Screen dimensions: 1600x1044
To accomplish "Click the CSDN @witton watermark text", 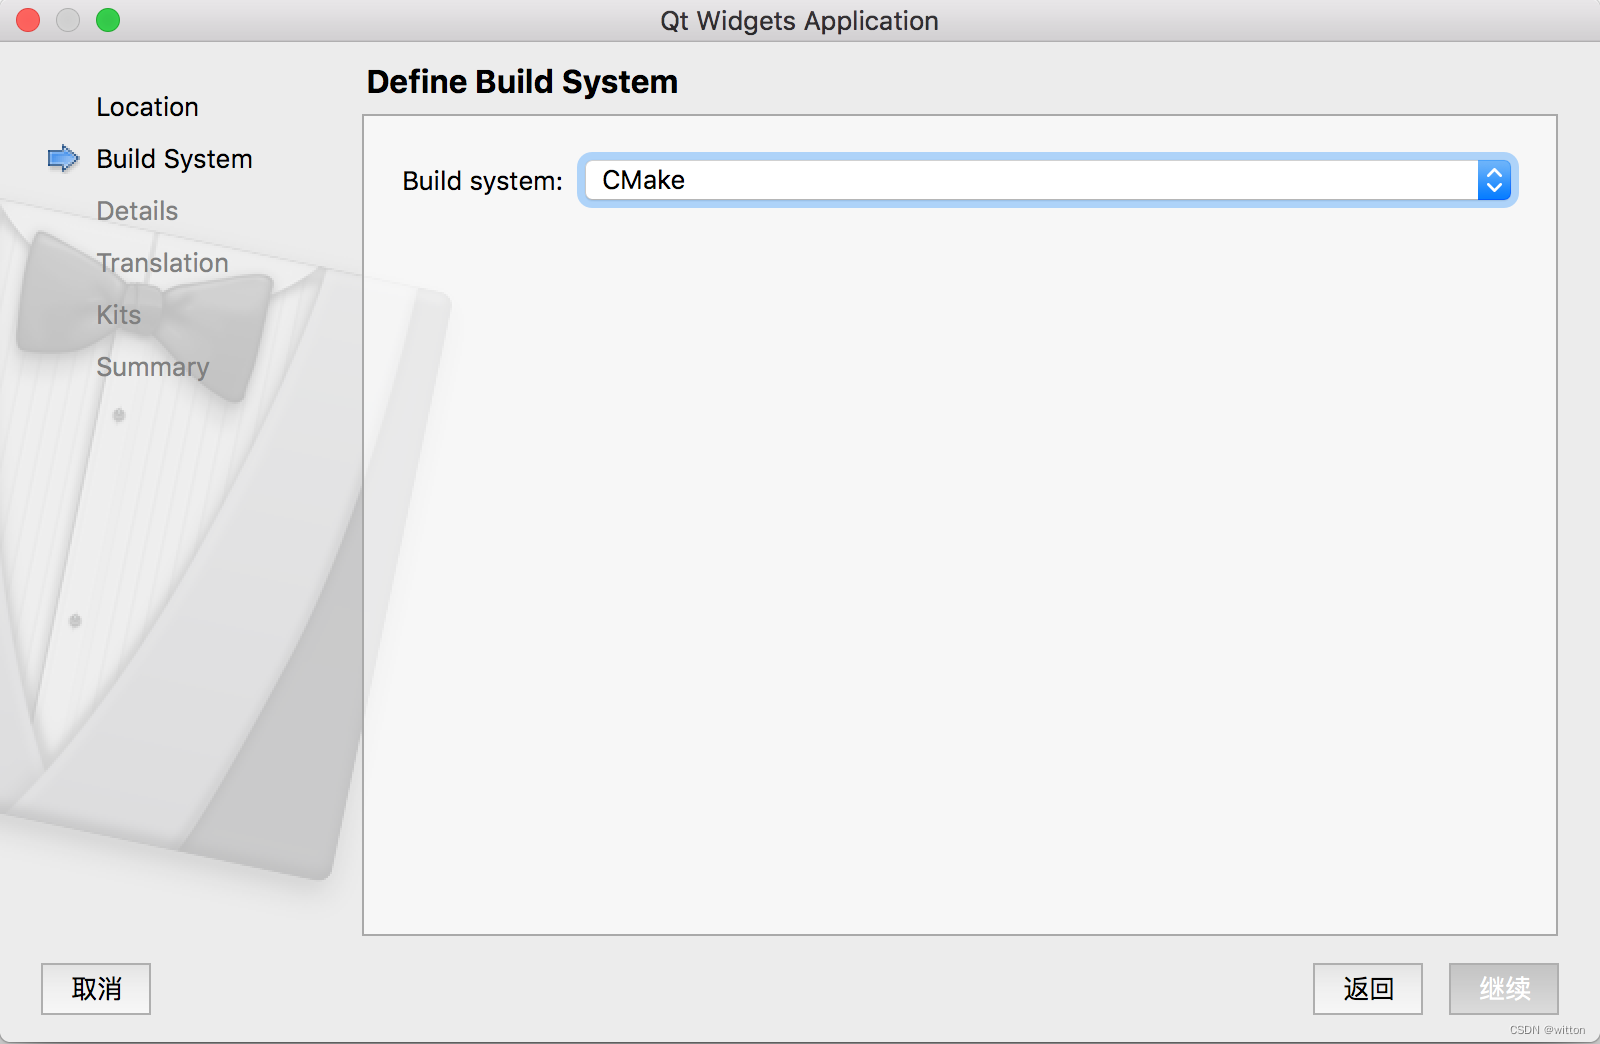I will coord(1547,1030).
